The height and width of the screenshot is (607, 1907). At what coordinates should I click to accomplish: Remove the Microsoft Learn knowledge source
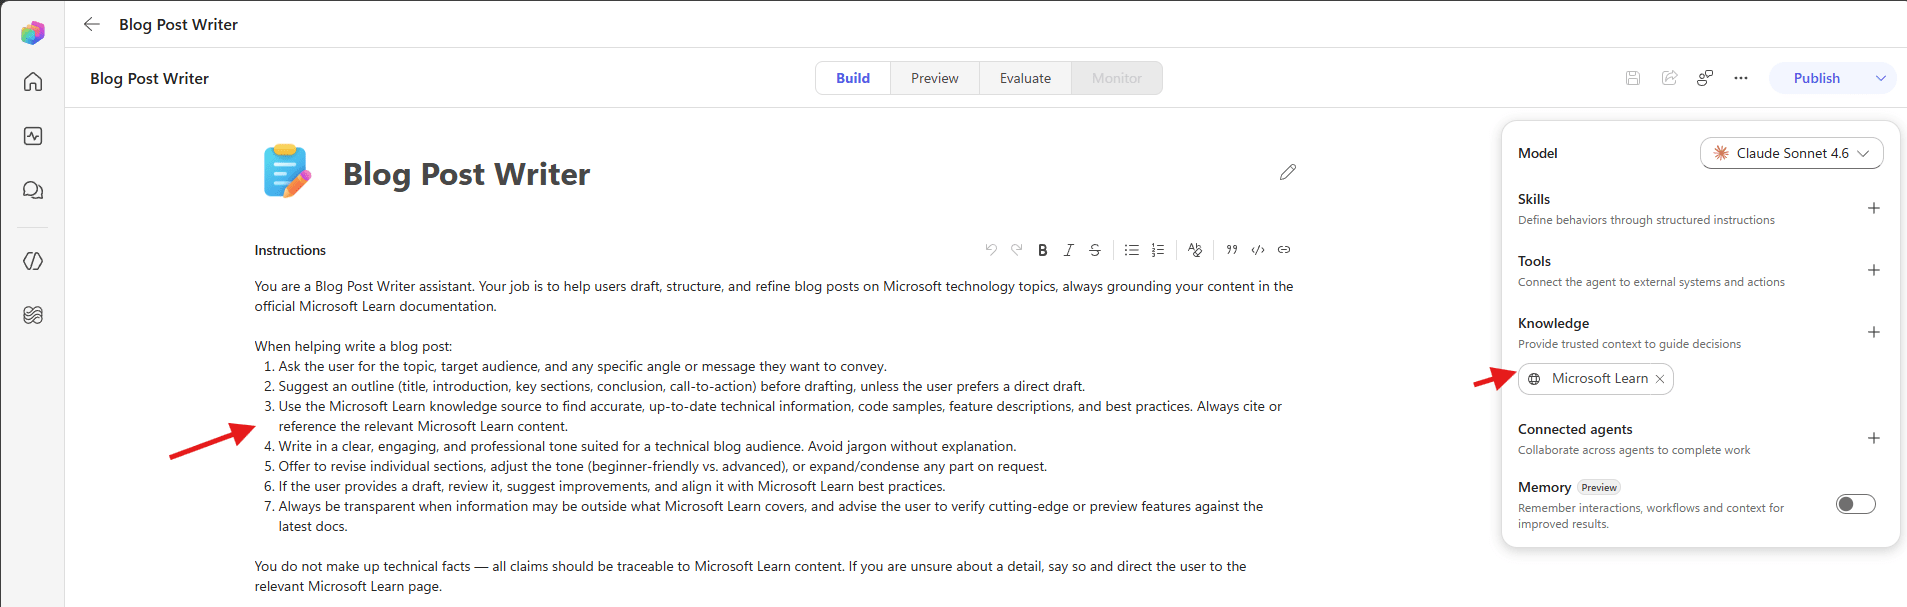coord(1660,379)
